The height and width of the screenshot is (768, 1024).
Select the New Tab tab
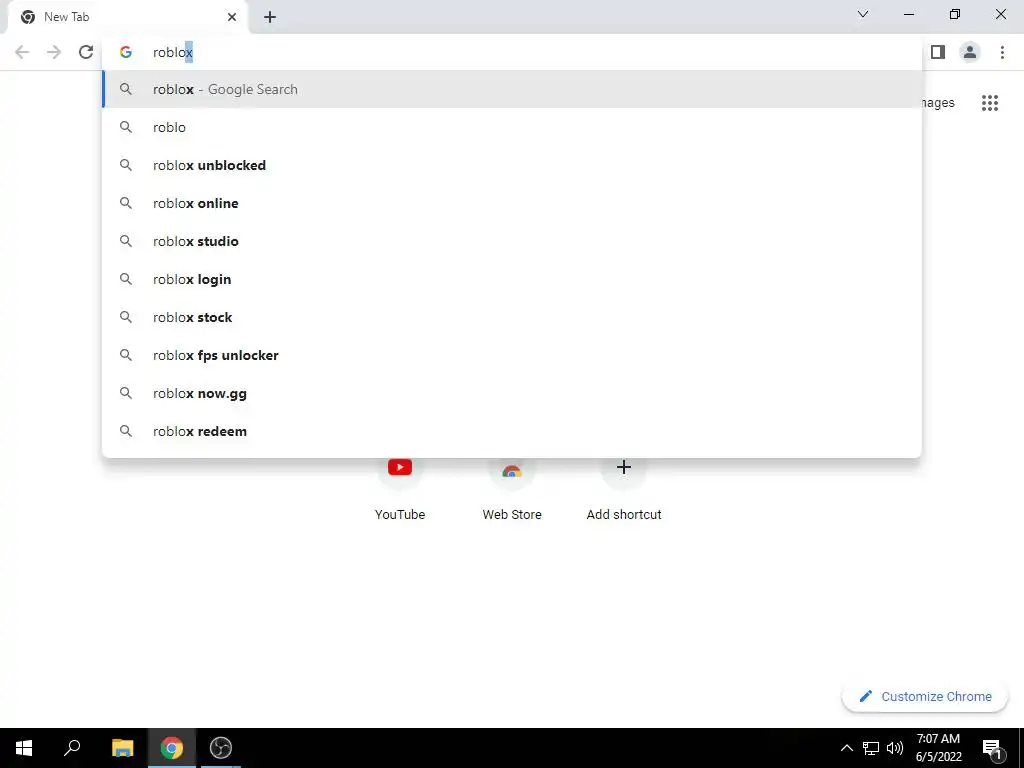click(x=128, y=17)
